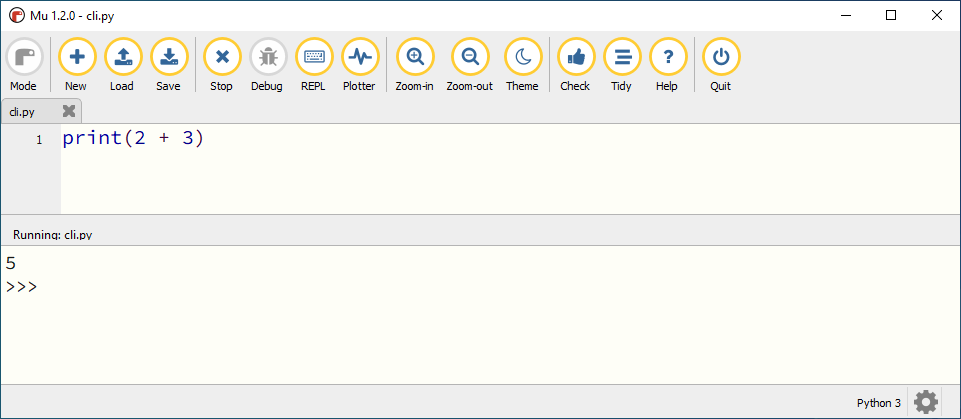Start the Debug tool
This screenshot has width=961, height=419.
point(267,64)
